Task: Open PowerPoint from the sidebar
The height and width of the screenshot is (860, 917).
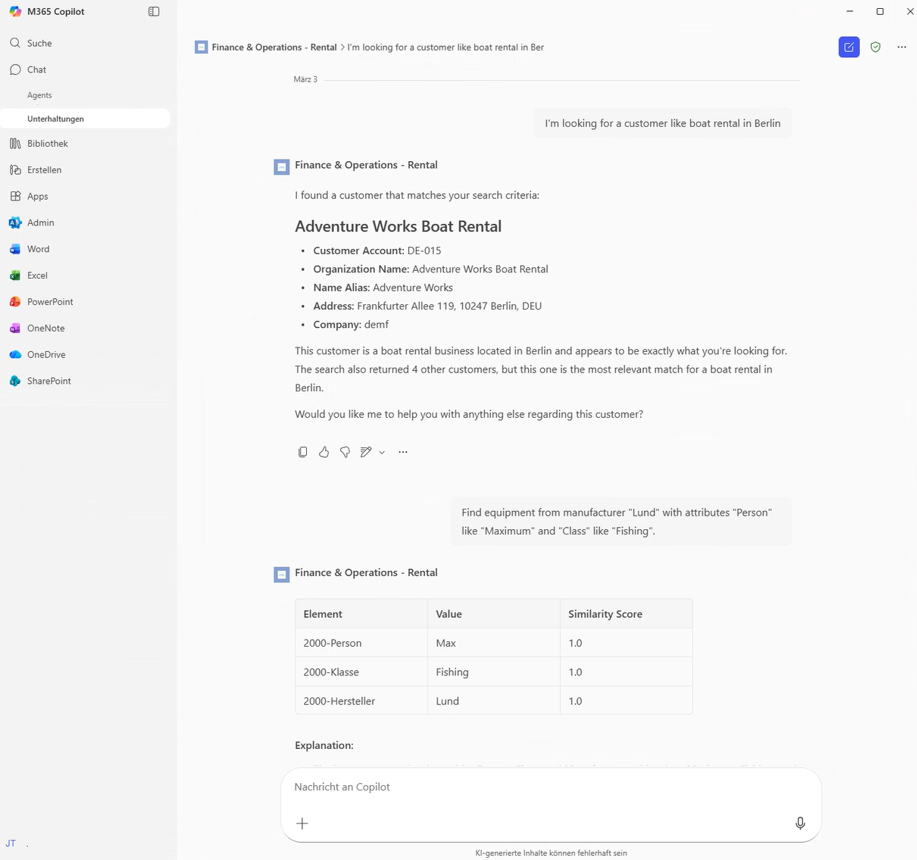Action: coord(50,302)
